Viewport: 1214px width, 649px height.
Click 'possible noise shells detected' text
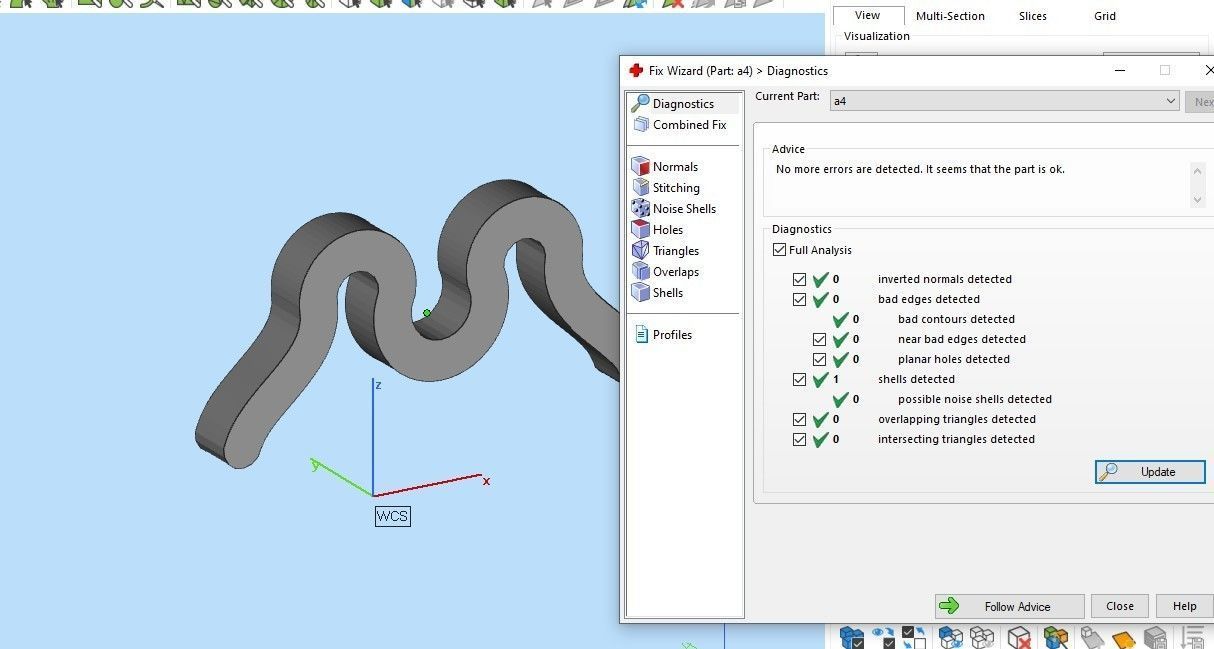tap(975, 399)
